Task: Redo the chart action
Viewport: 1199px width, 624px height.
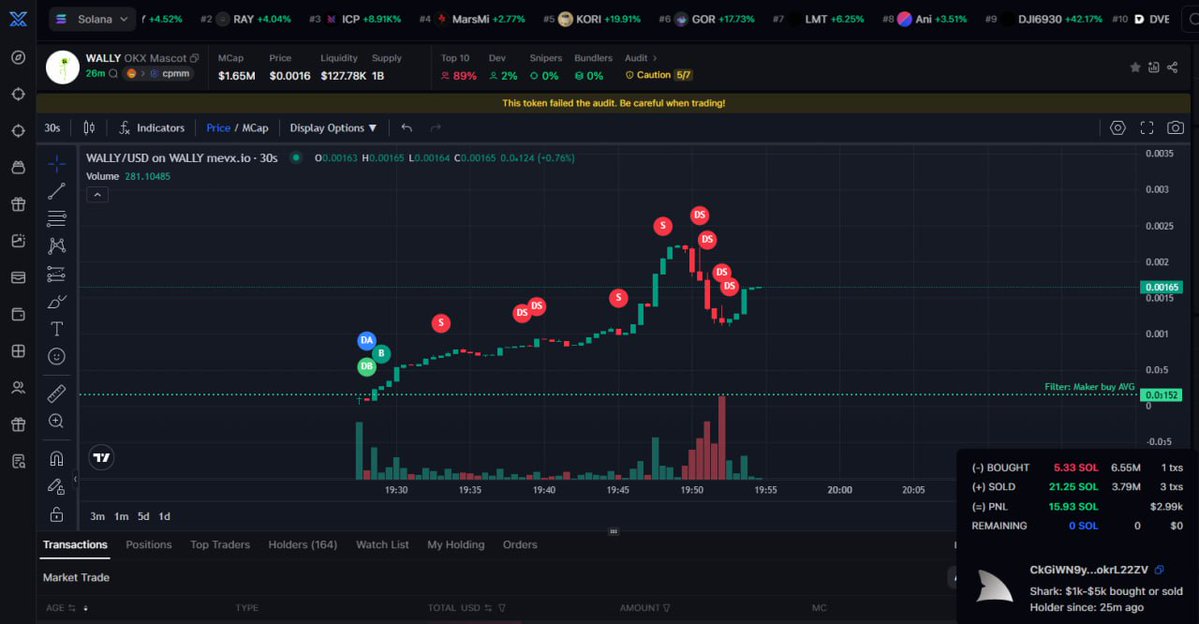Action: click(436, 128)
